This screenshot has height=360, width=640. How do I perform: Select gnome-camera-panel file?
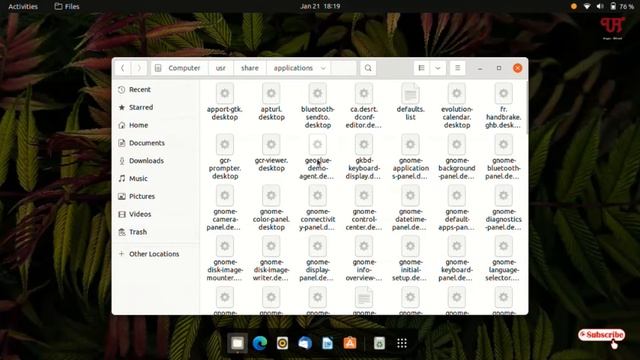[x=224, y=208]
